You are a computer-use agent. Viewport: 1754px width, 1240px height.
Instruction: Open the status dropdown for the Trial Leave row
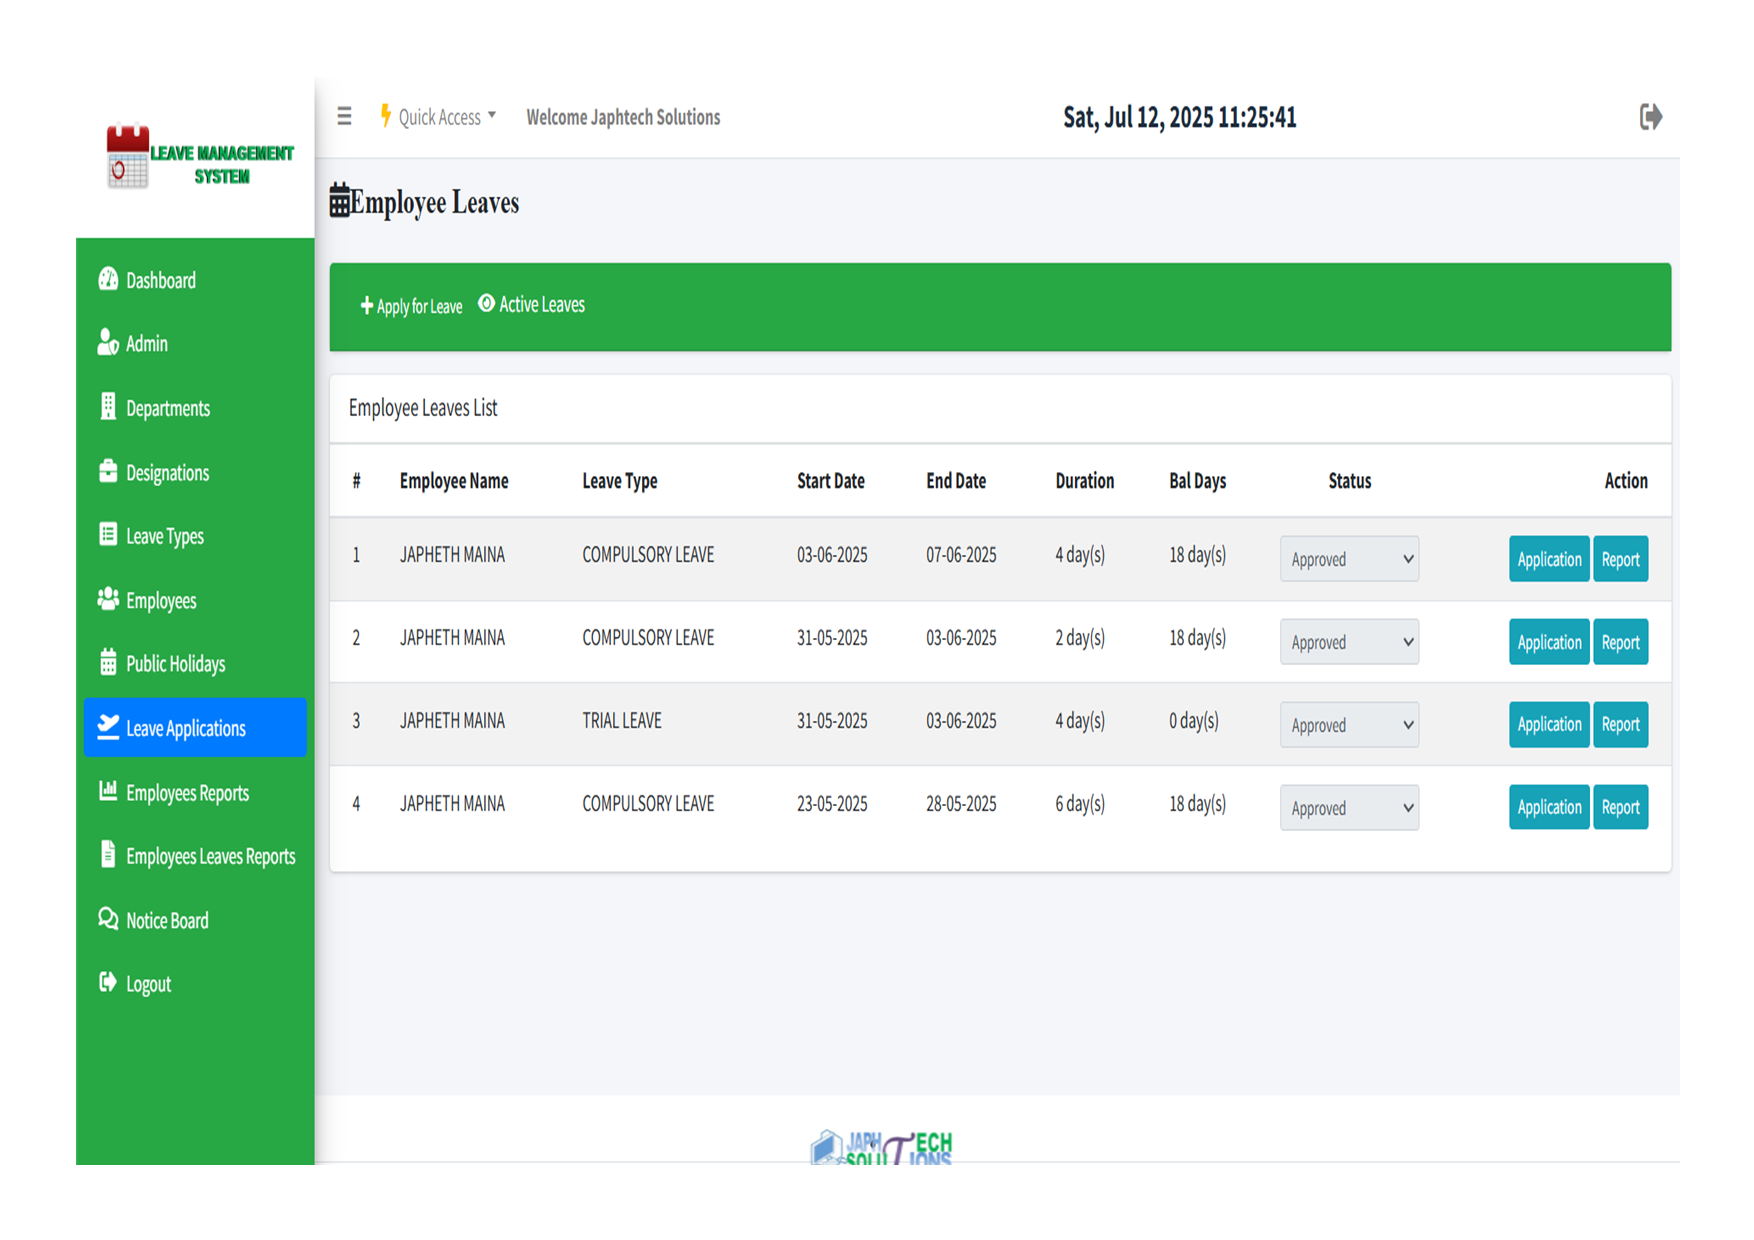tap(1349, 725)
